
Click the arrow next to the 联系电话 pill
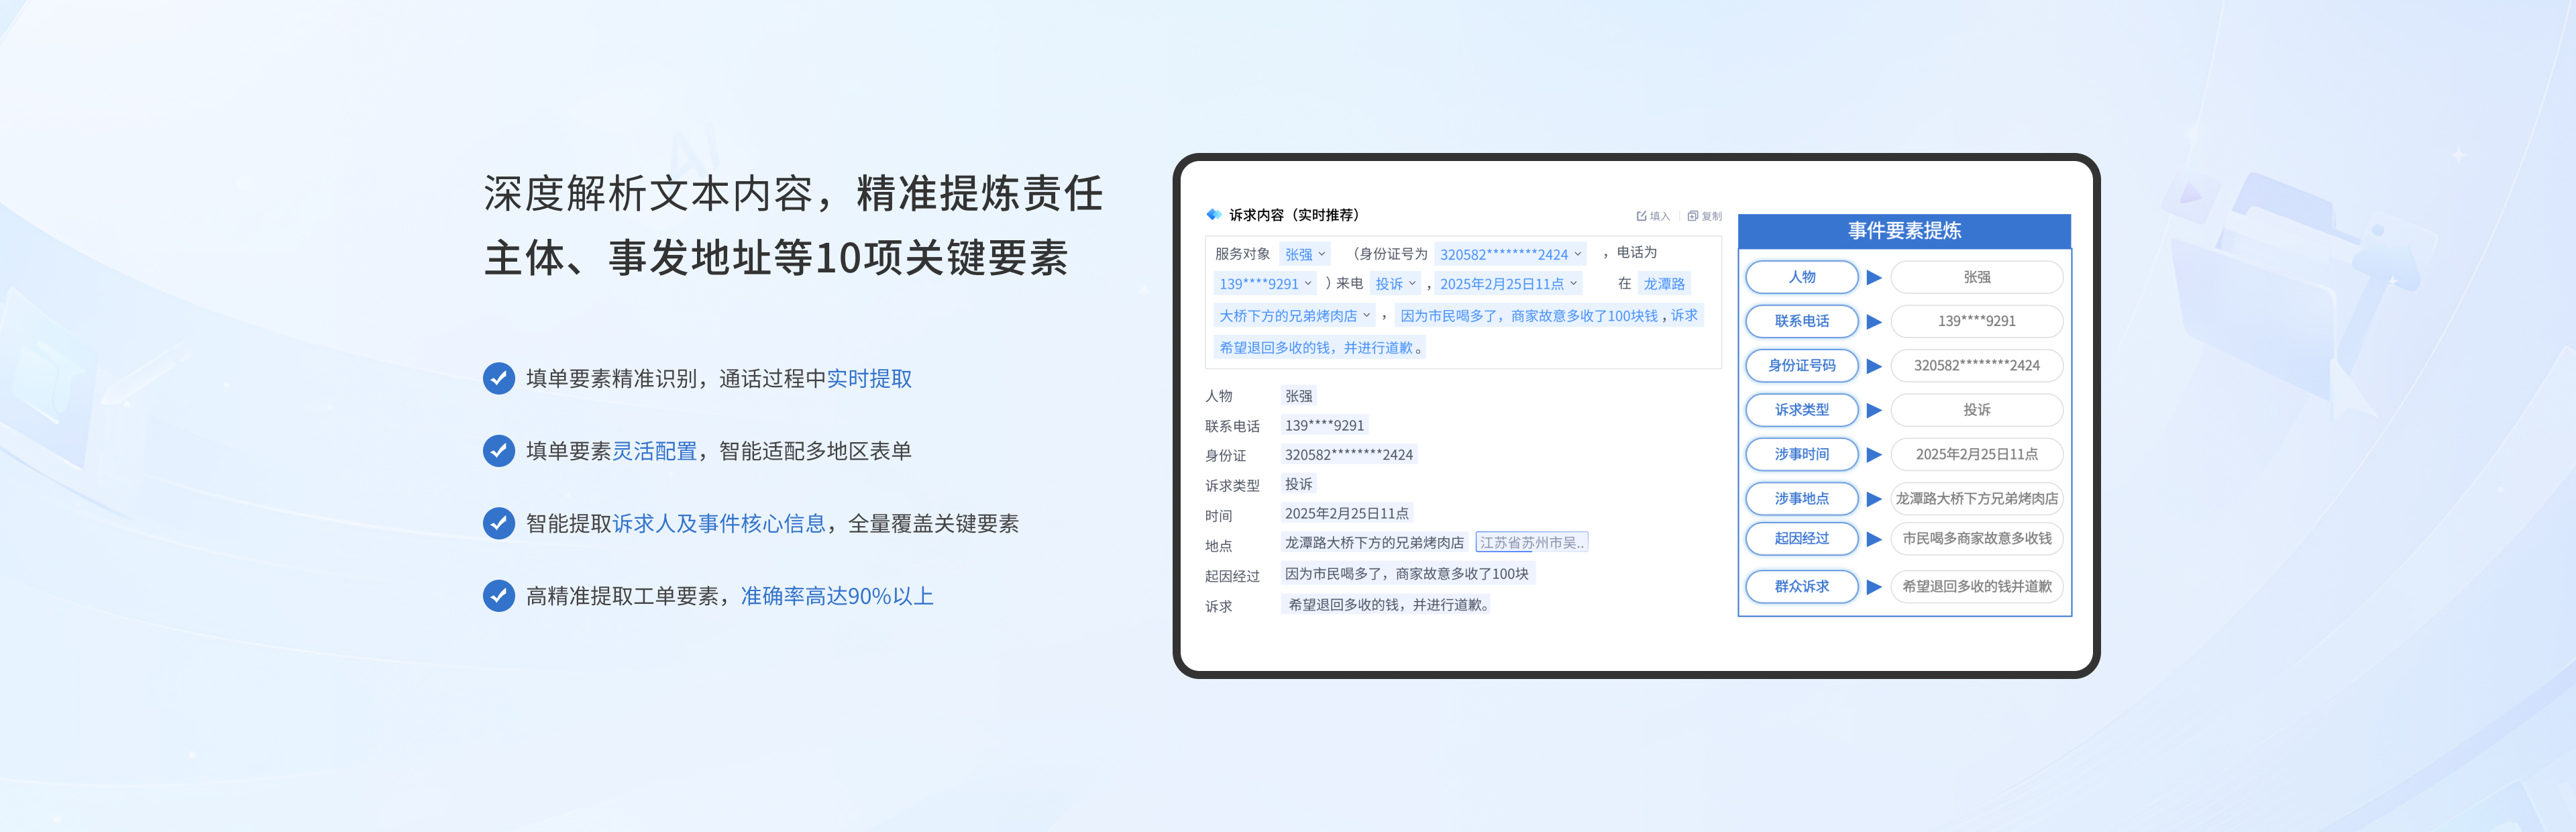pyautogui.click(x=1874, y=321)
